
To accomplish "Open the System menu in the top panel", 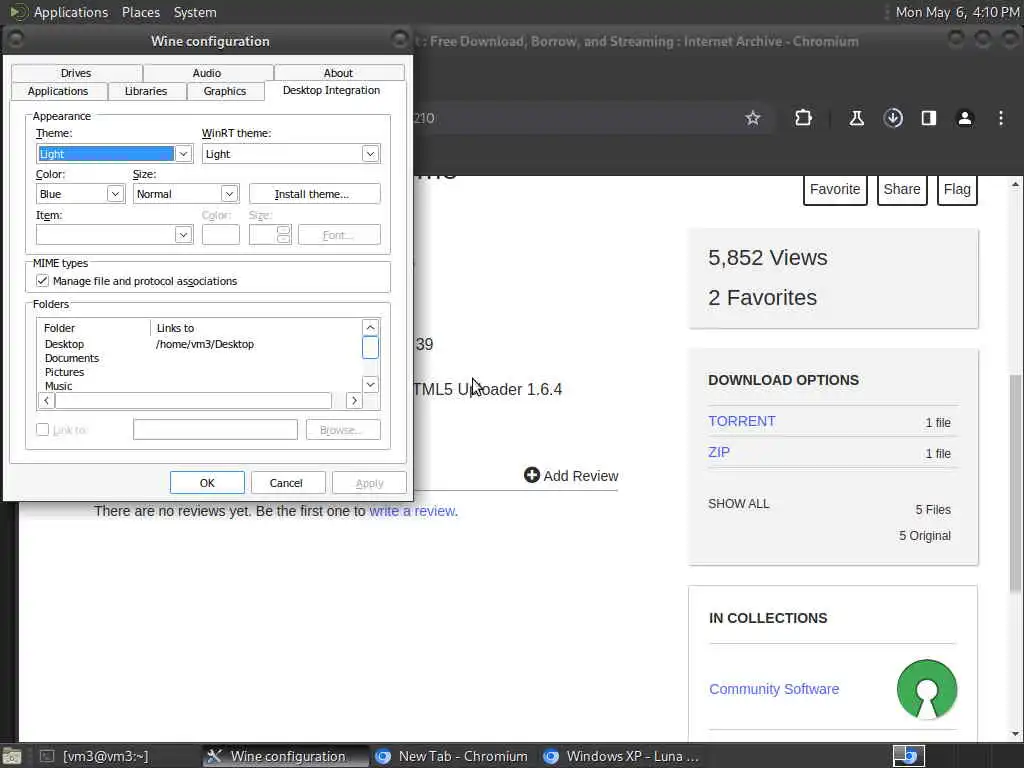I will tap(195, 12).
